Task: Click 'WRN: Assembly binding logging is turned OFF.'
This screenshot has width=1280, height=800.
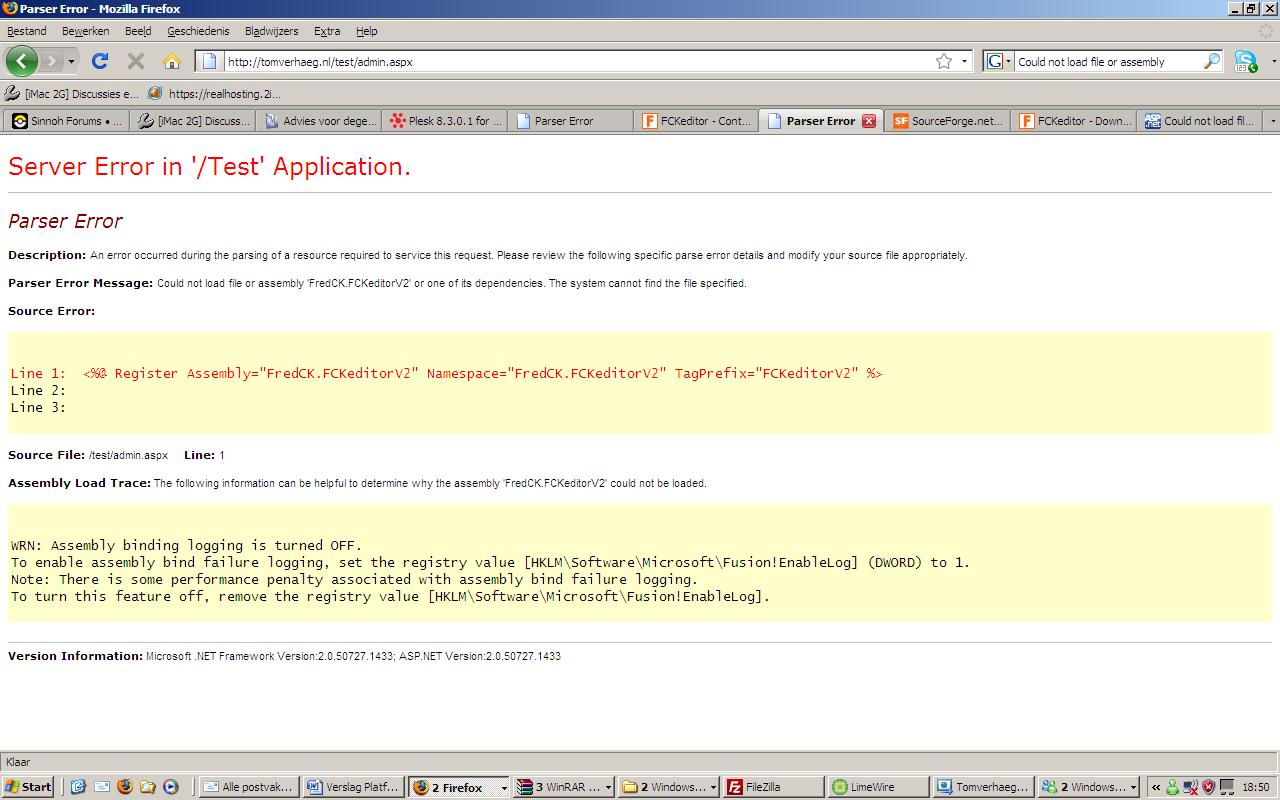Action: (186, 545)
